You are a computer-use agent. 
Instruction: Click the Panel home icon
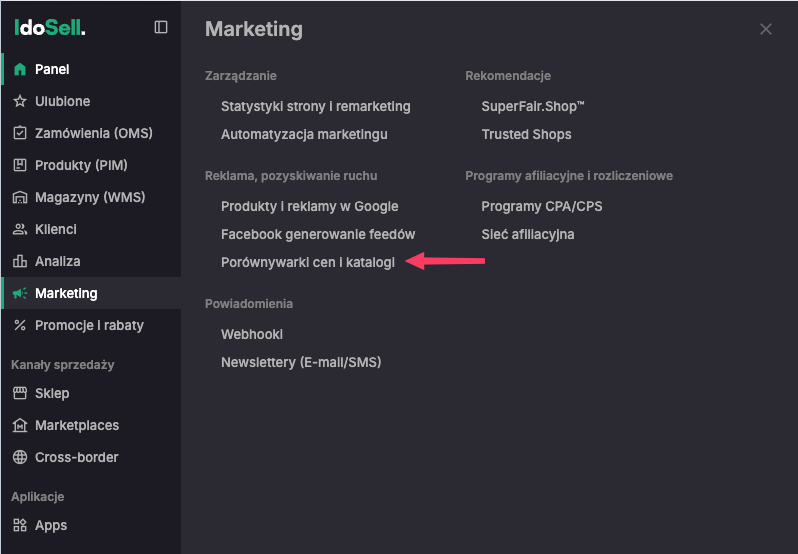pos(20,69)
